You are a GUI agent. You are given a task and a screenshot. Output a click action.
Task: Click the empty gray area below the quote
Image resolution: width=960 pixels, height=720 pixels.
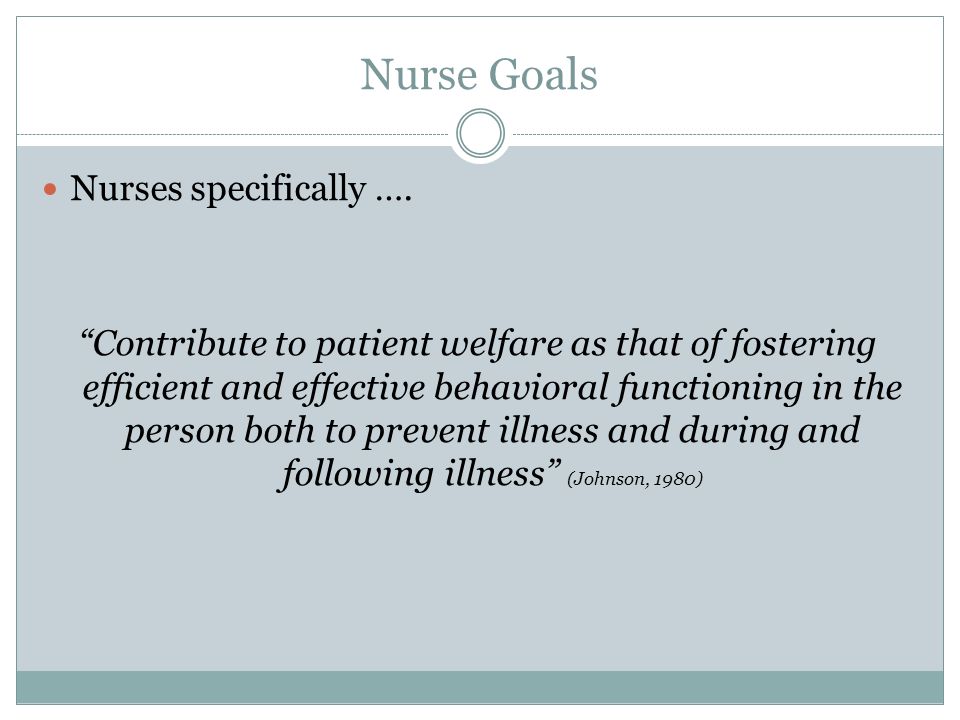pyautogui.click(x=480, y=582)
